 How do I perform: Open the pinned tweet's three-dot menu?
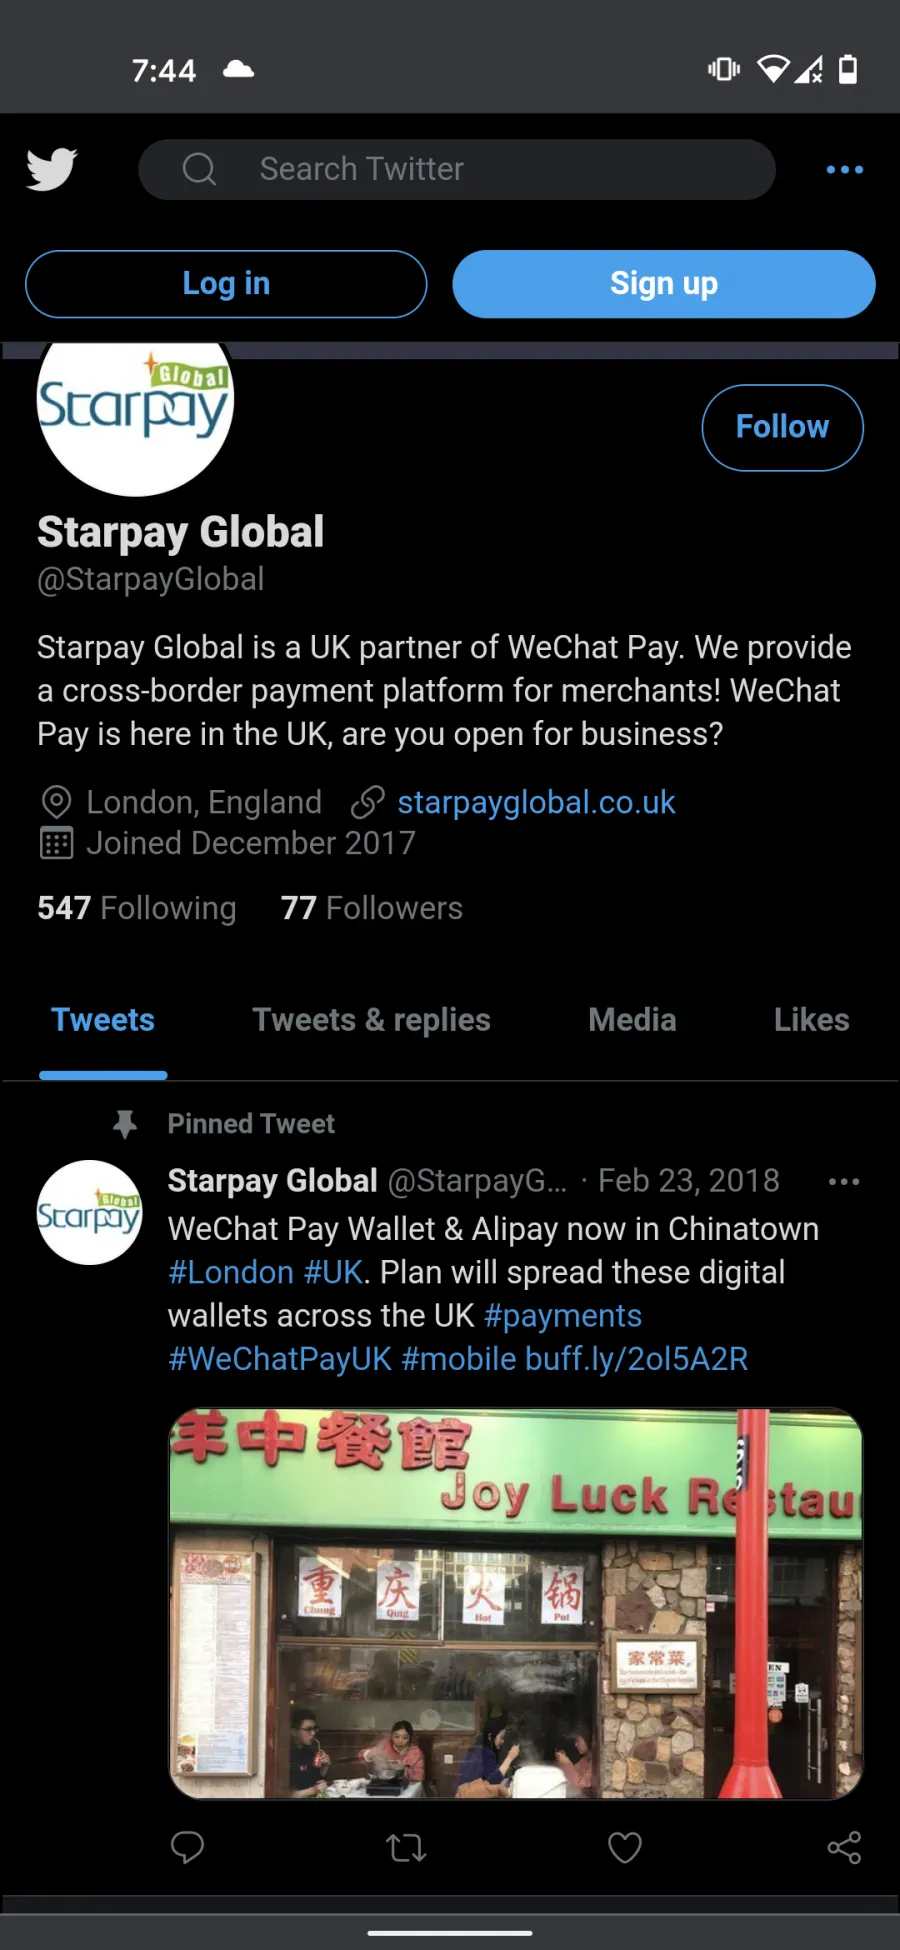coord(844,1181)
